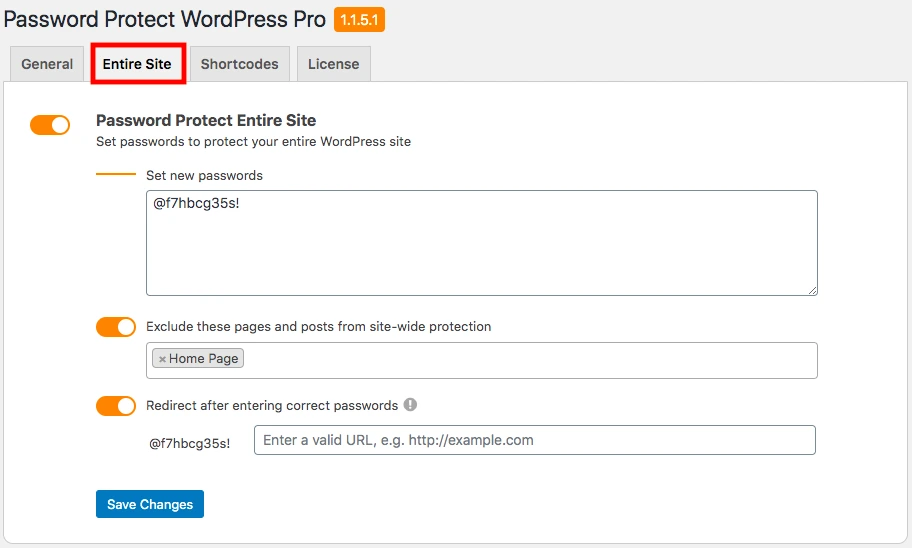Remove Home Page tag with x icon
Image resolution: width=912 pixels, height=548 pixels.
[162, 359]
